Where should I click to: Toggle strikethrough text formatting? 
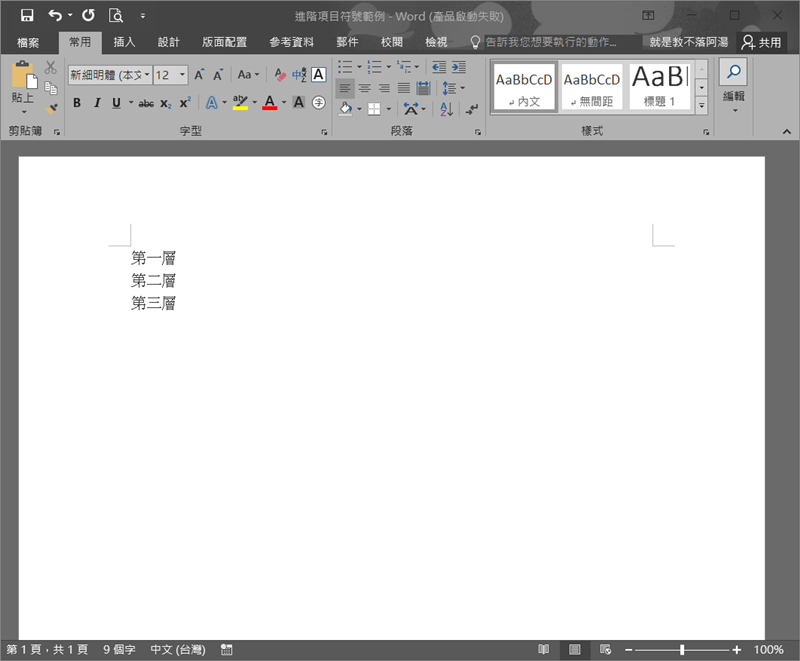[146, 103]
